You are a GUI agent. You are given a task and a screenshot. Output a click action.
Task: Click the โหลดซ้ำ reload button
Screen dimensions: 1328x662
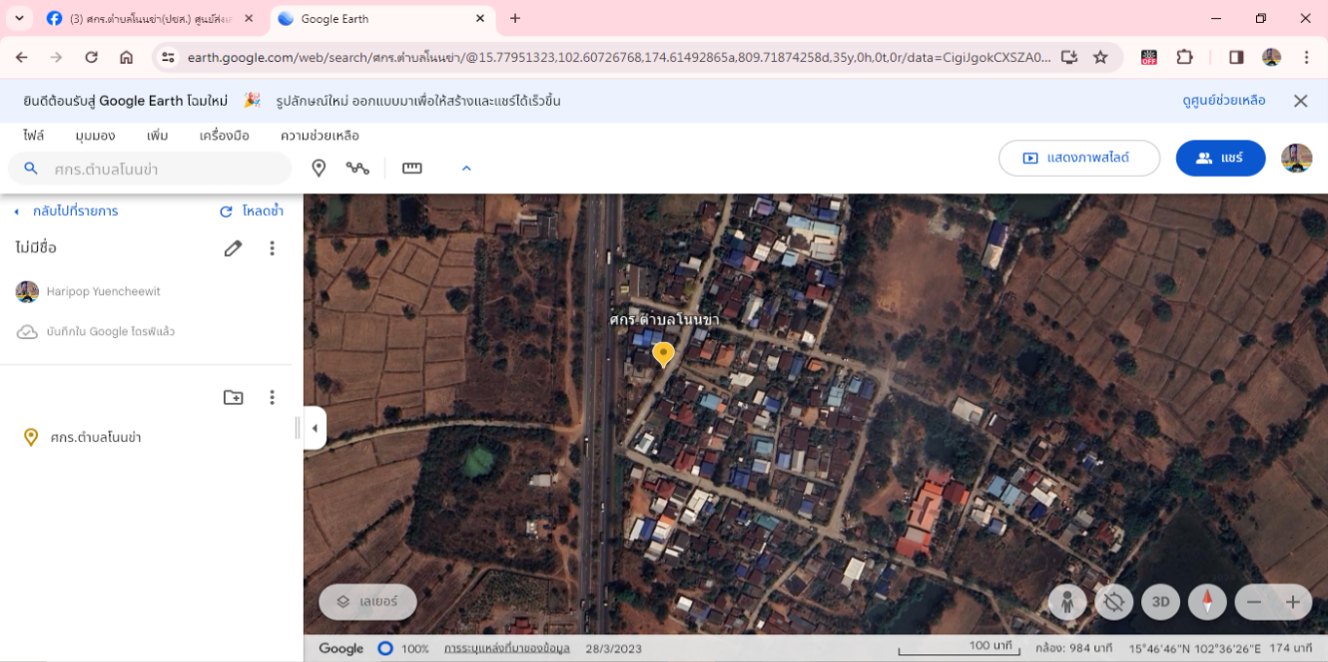pyautogui.click(x=251, y=211)
